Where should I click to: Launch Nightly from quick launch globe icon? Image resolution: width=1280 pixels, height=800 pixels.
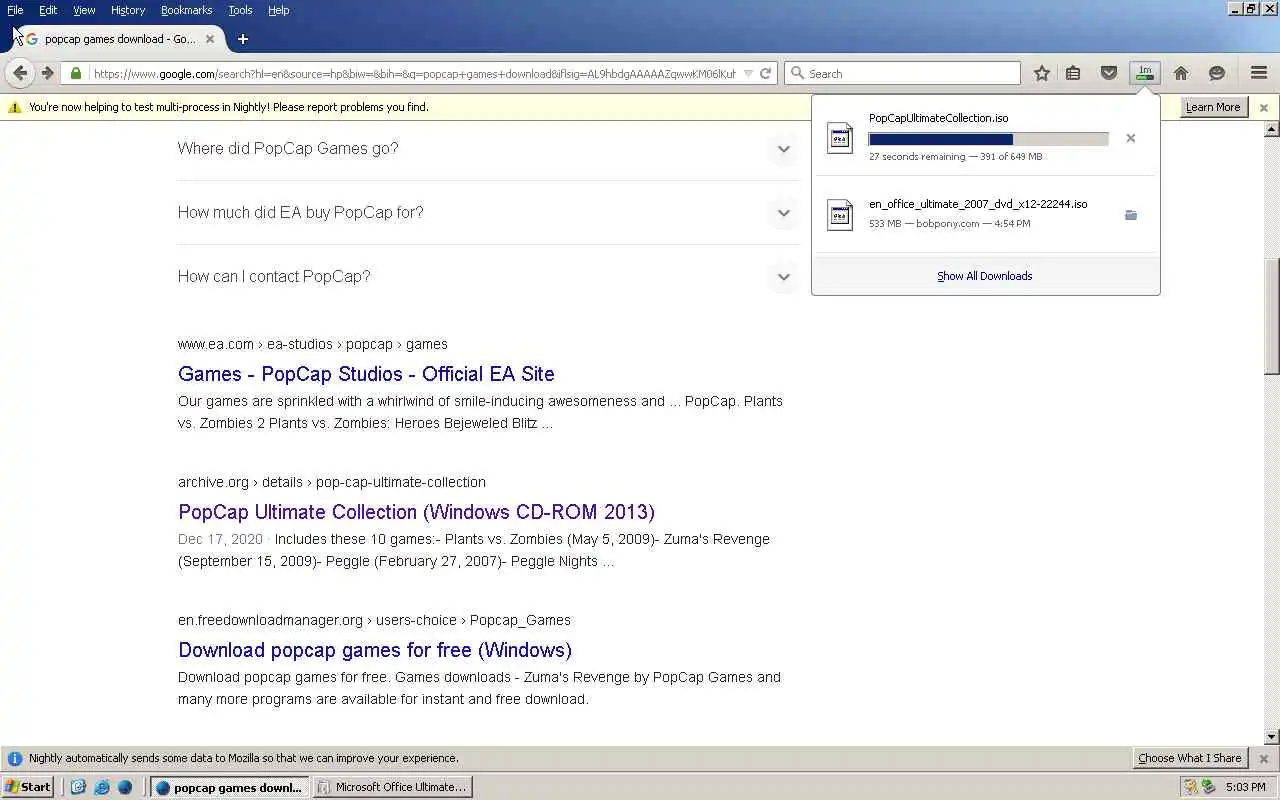125,787
